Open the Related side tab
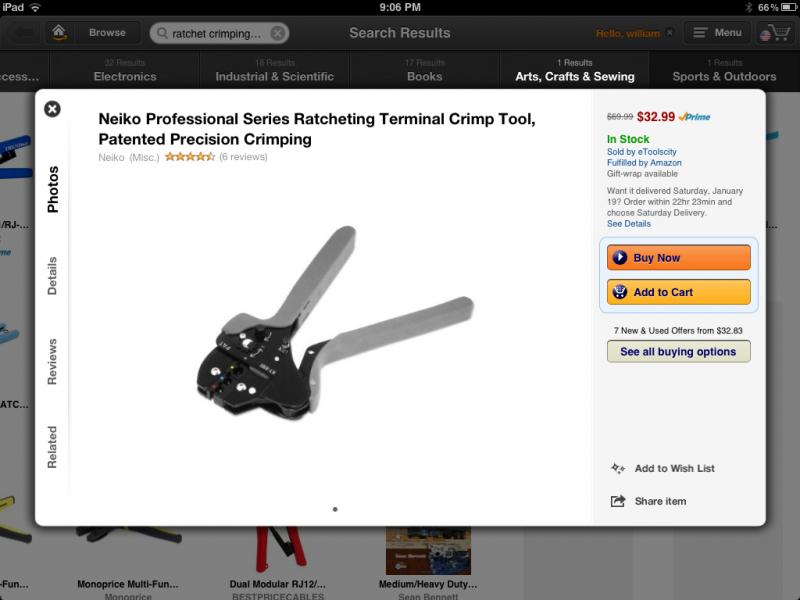Viewport: 800px width, 600px height. (x=52, y=447)
